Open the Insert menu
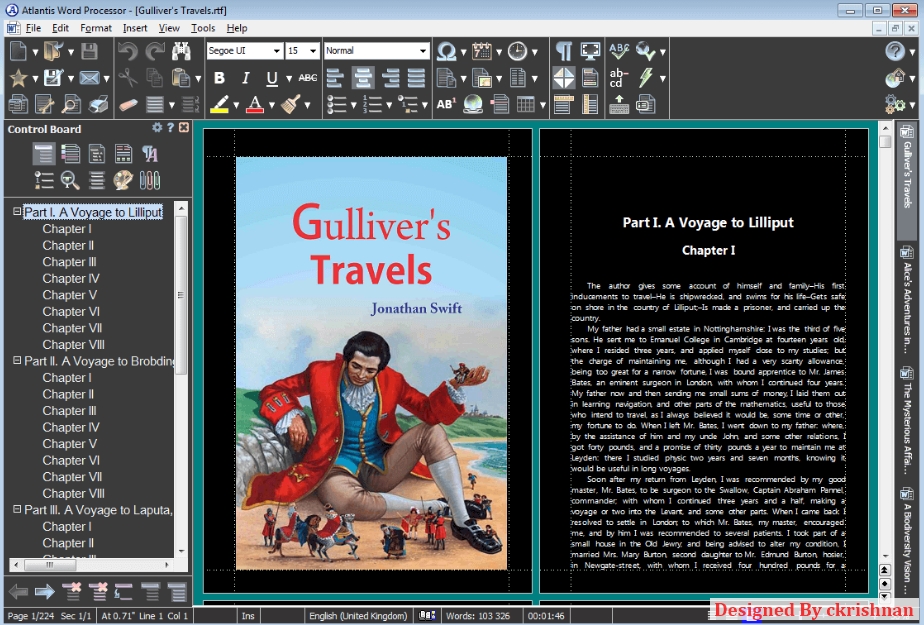The height and width of the screenshot is (625, 924). point(135,28)
